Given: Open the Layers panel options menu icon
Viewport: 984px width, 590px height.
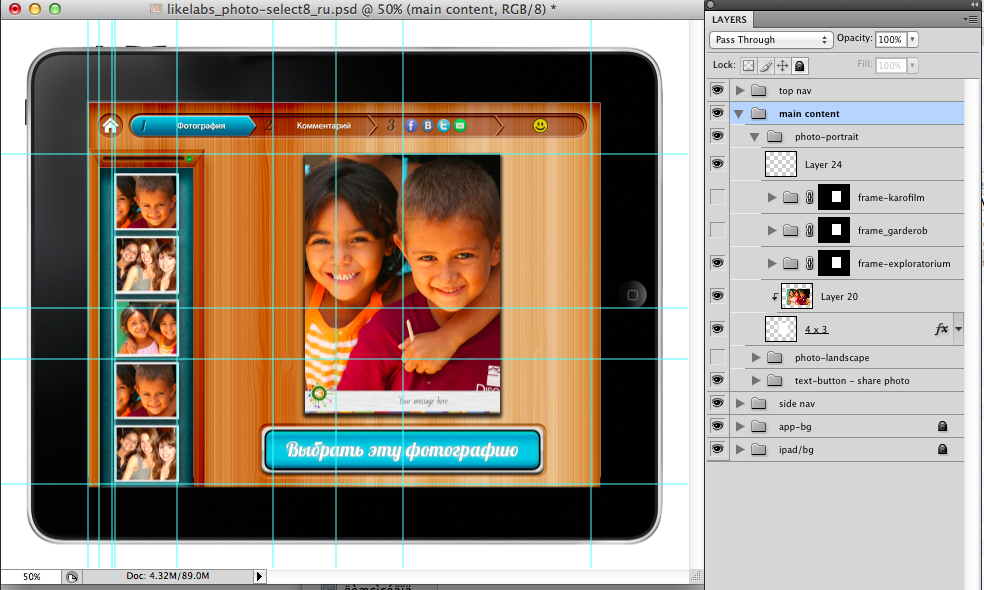Looking at the screenshot, I should point(970,19).
